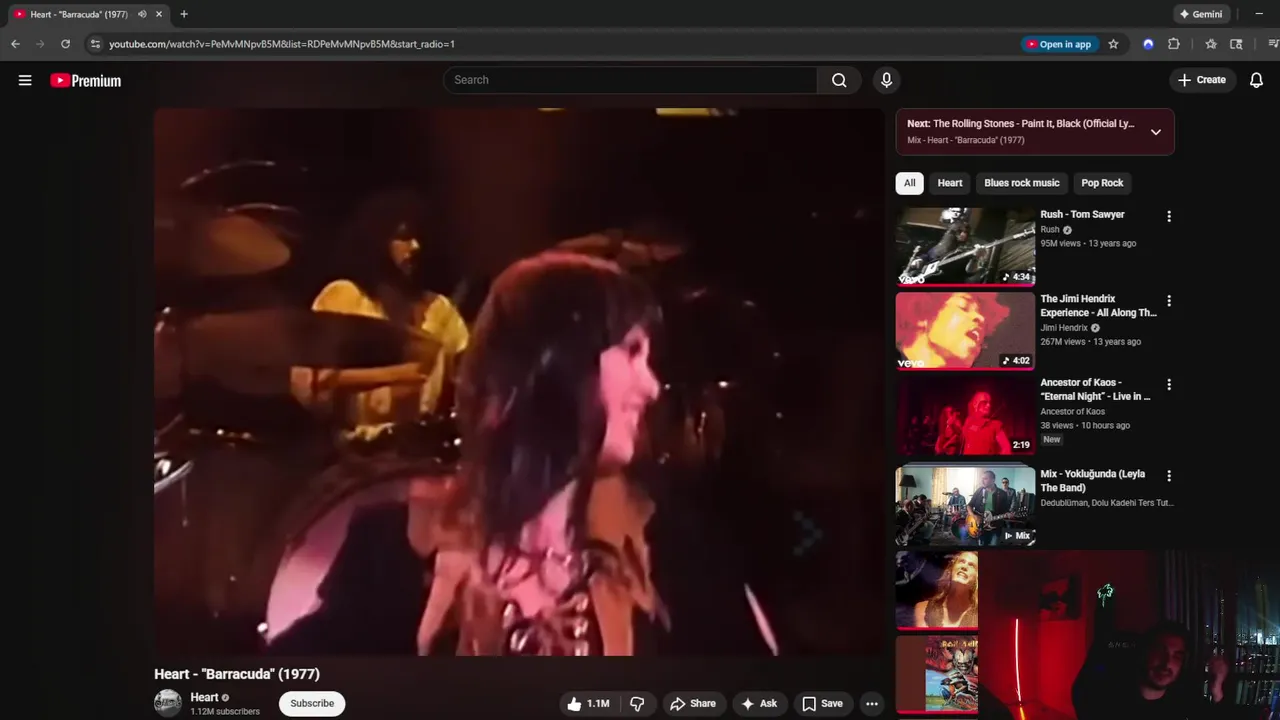
Task: Go to YouTube Premium home logo
Action: pyautogui.click(x=86, y=81)
